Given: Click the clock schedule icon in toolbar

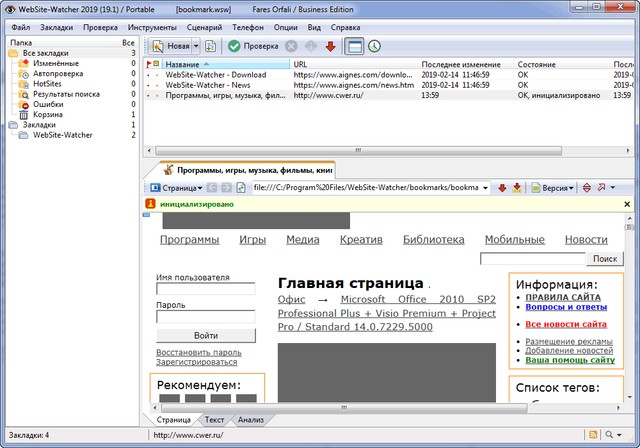Looking at the screenshot, I should pos(374,46).
